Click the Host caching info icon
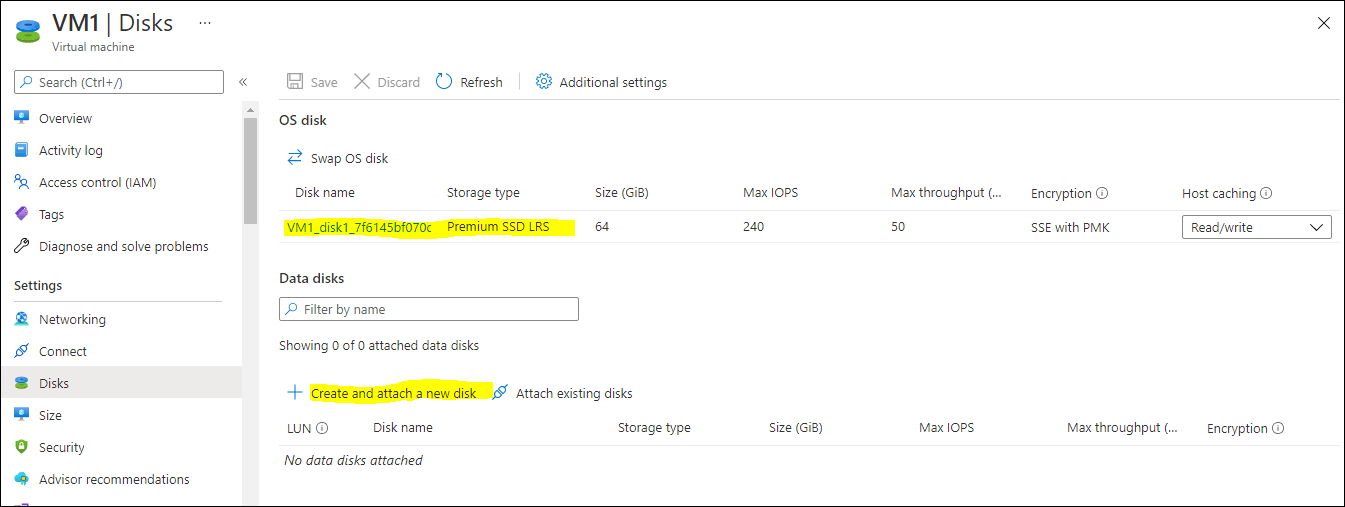 tap(1266, 193)
